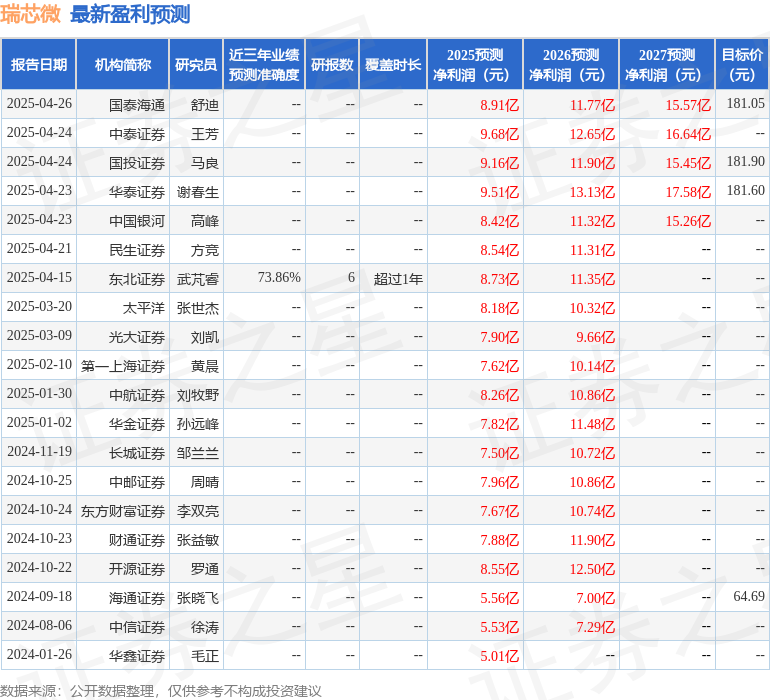Click the 17.58亿 forecast value
Screen dimensions: 770x700
688,192
